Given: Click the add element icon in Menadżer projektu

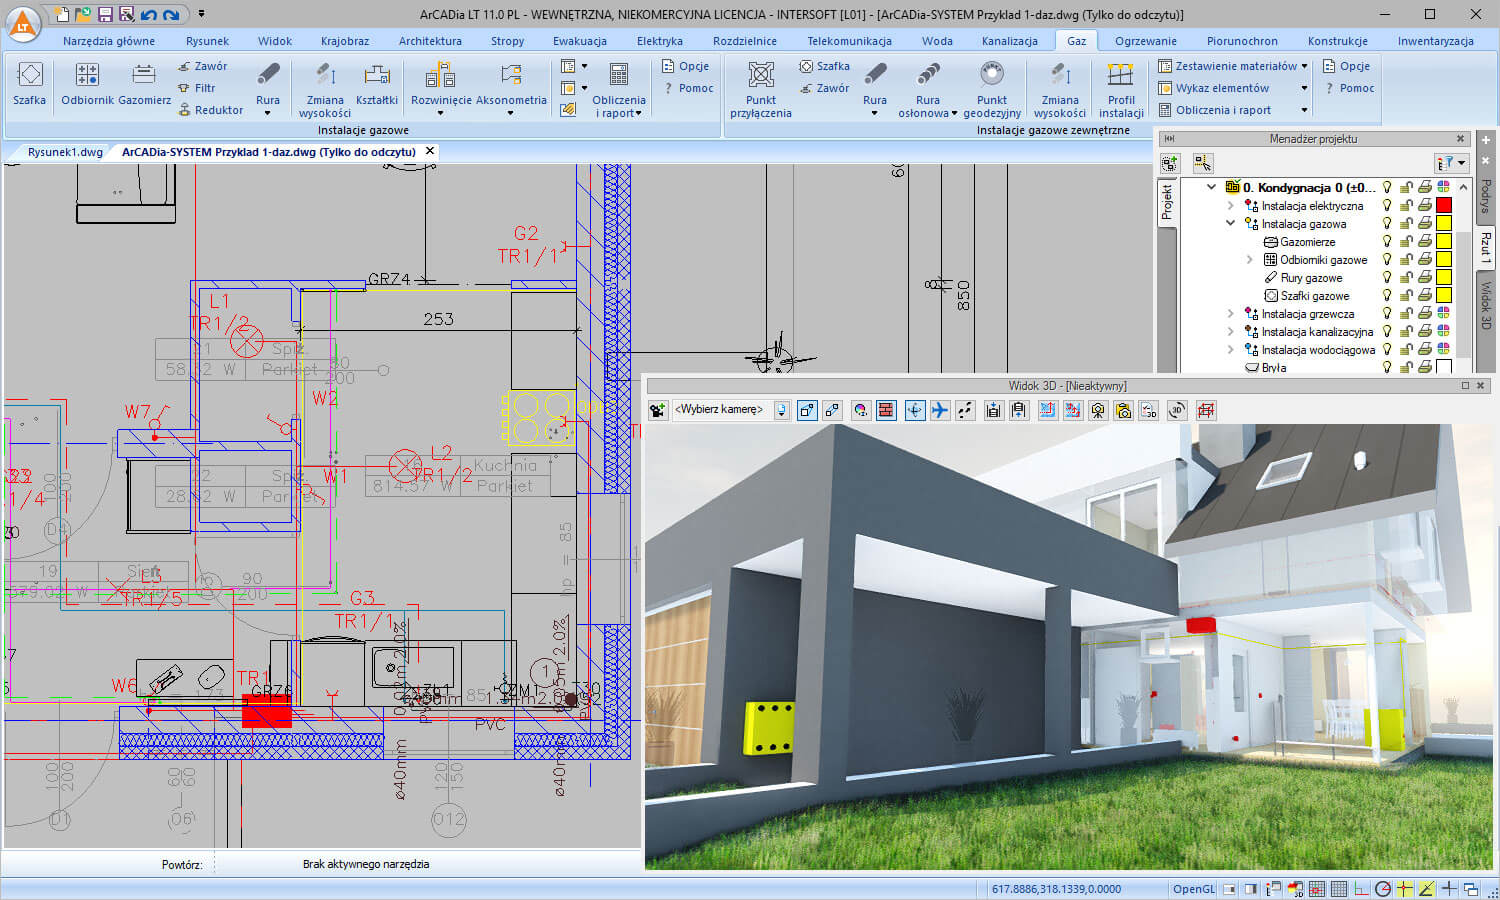Looking at the screenshot, I should (1170, 162).
